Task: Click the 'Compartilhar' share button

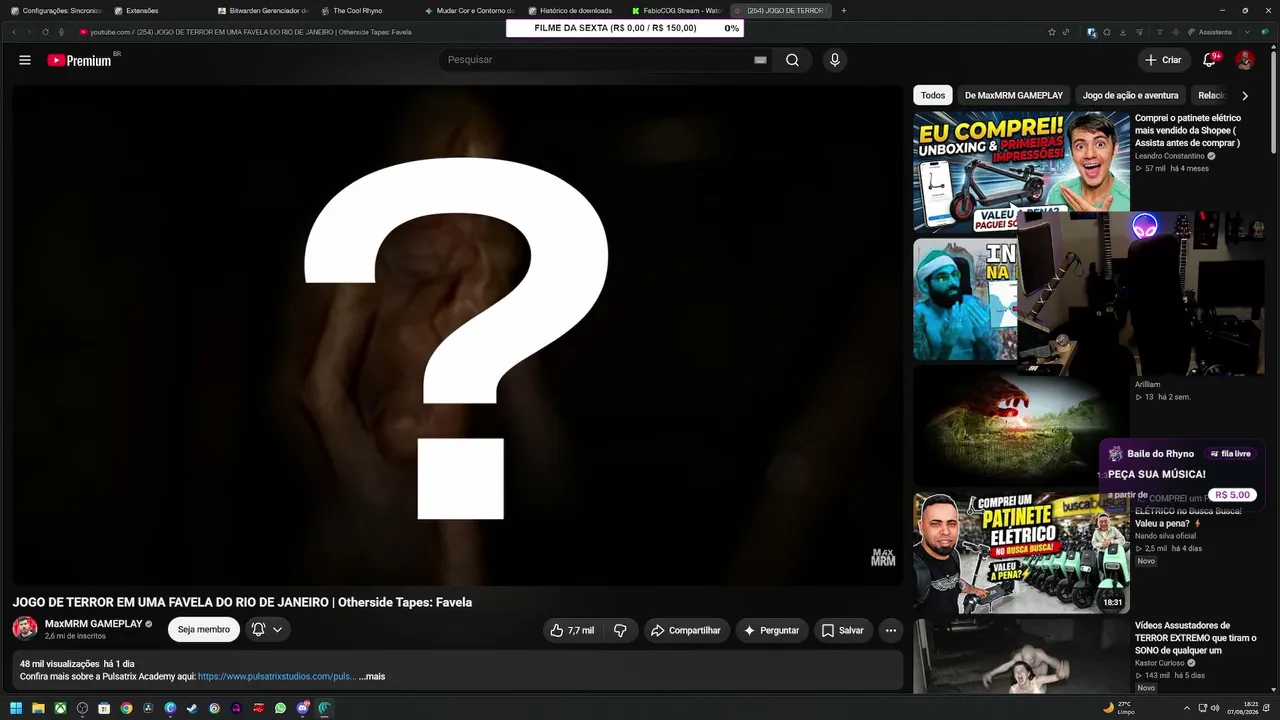Action: tap(686, 630)
